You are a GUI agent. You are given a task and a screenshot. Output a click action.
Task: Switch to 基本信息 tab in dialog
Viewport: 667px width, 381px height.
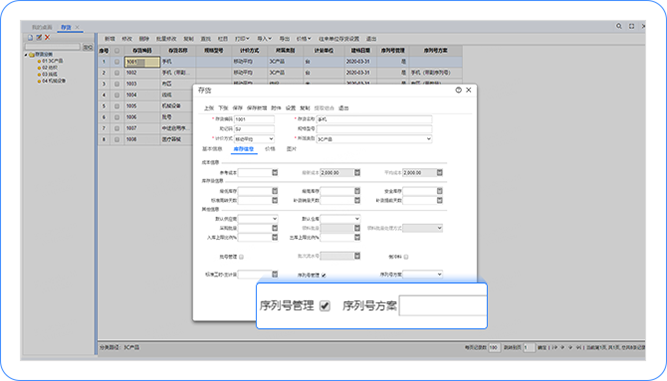point(212,149)
